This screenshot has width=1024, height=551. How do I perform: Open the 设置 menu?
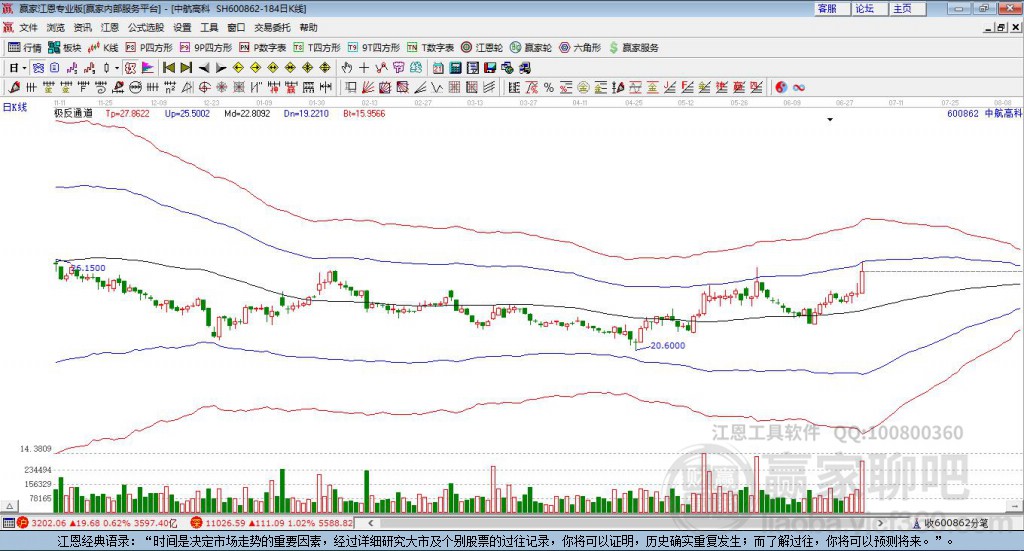(x=182, y=27)
